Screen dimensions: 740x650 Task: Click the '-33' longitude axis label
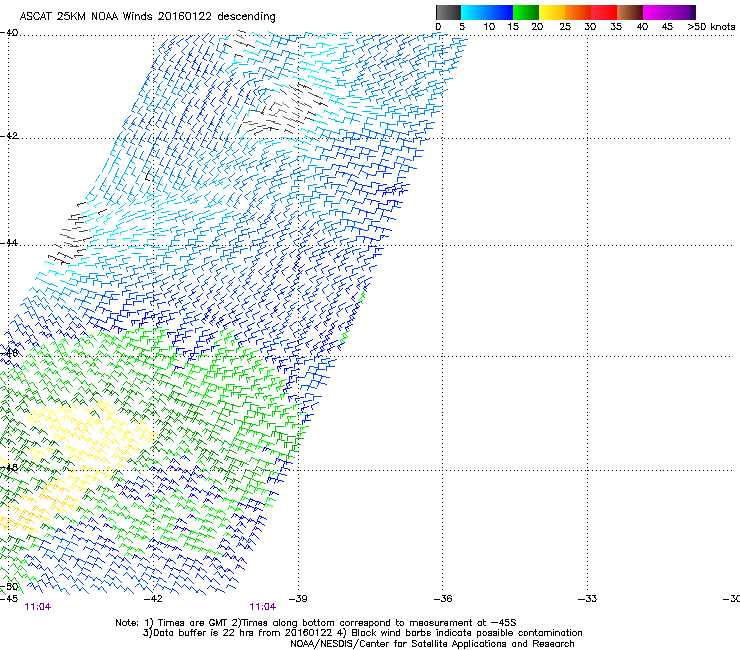(587, 599)
